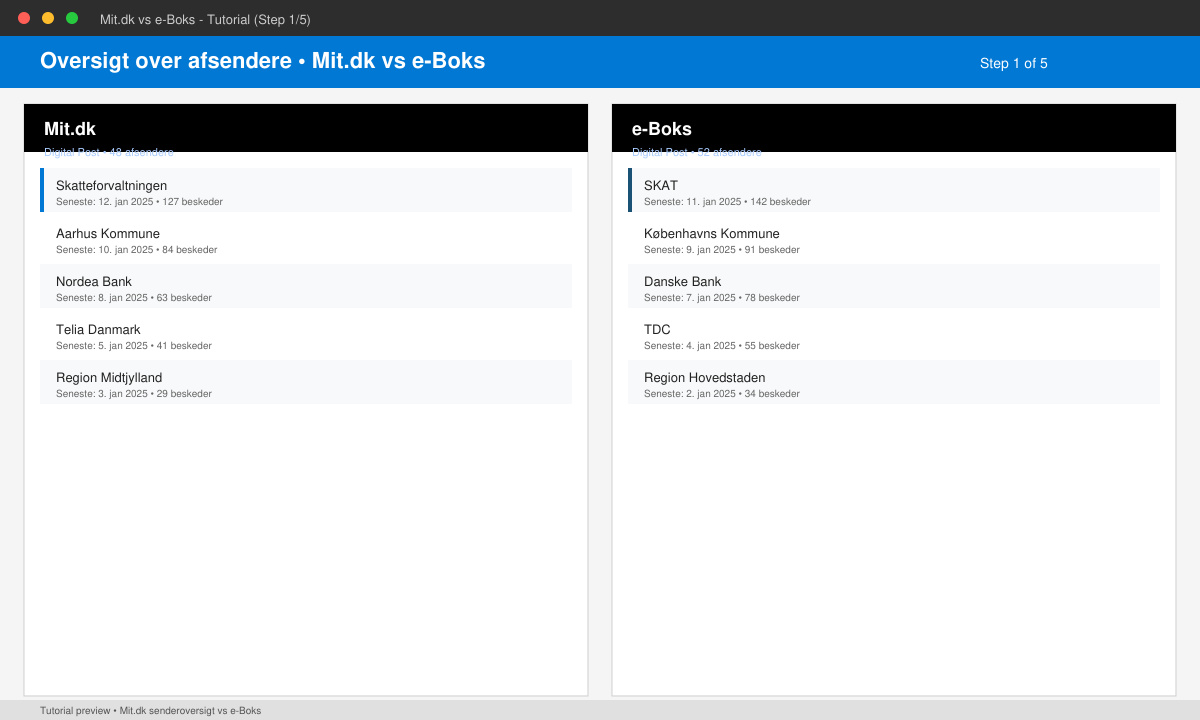Click the 'Tutorial preview' status bar text
Screen dimensions: 1200x720
150,711
